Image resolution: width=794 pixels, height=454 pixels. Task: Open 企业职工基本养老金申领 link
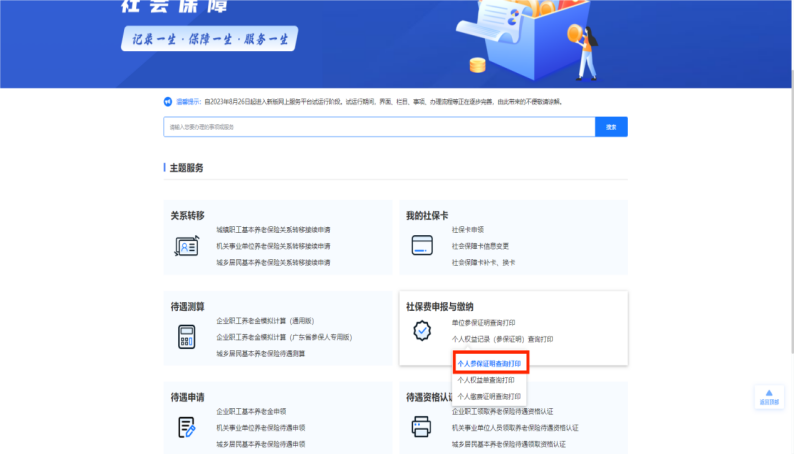[x=251, y=411]
